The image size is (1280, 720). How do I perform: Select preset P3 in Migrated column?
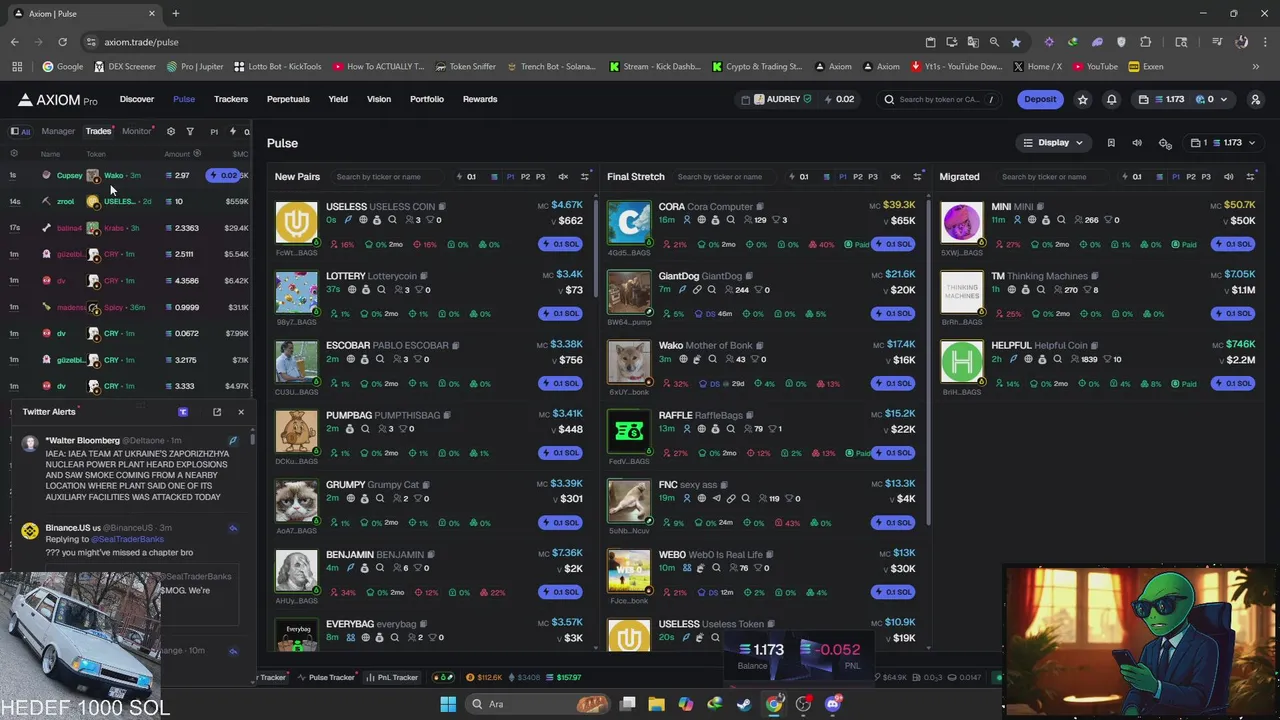[x=1205, y=177]
